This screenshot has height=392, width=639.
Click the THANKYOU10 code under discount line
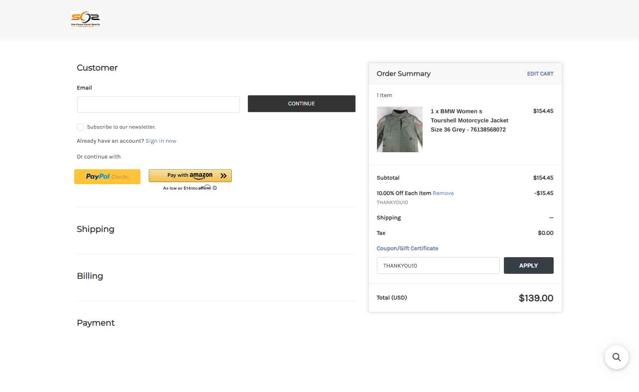(392, 203)
